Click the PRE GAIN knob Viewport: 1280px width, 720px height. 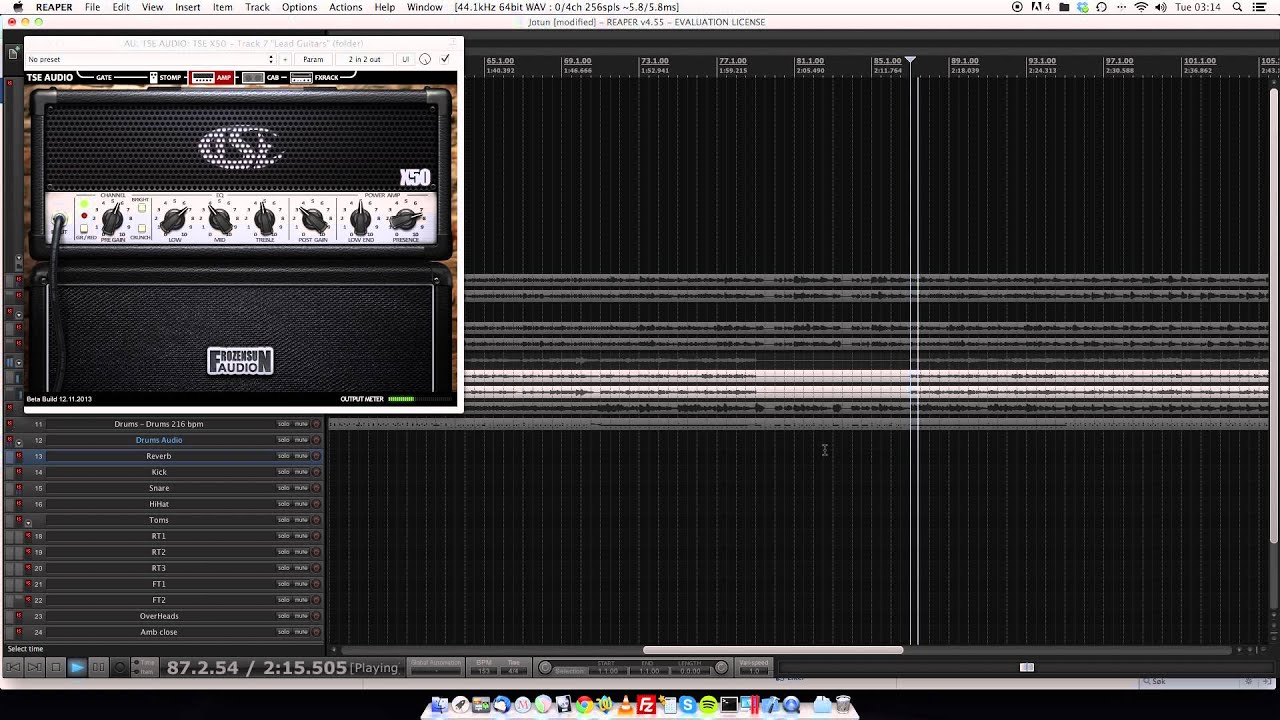[112, 218]
